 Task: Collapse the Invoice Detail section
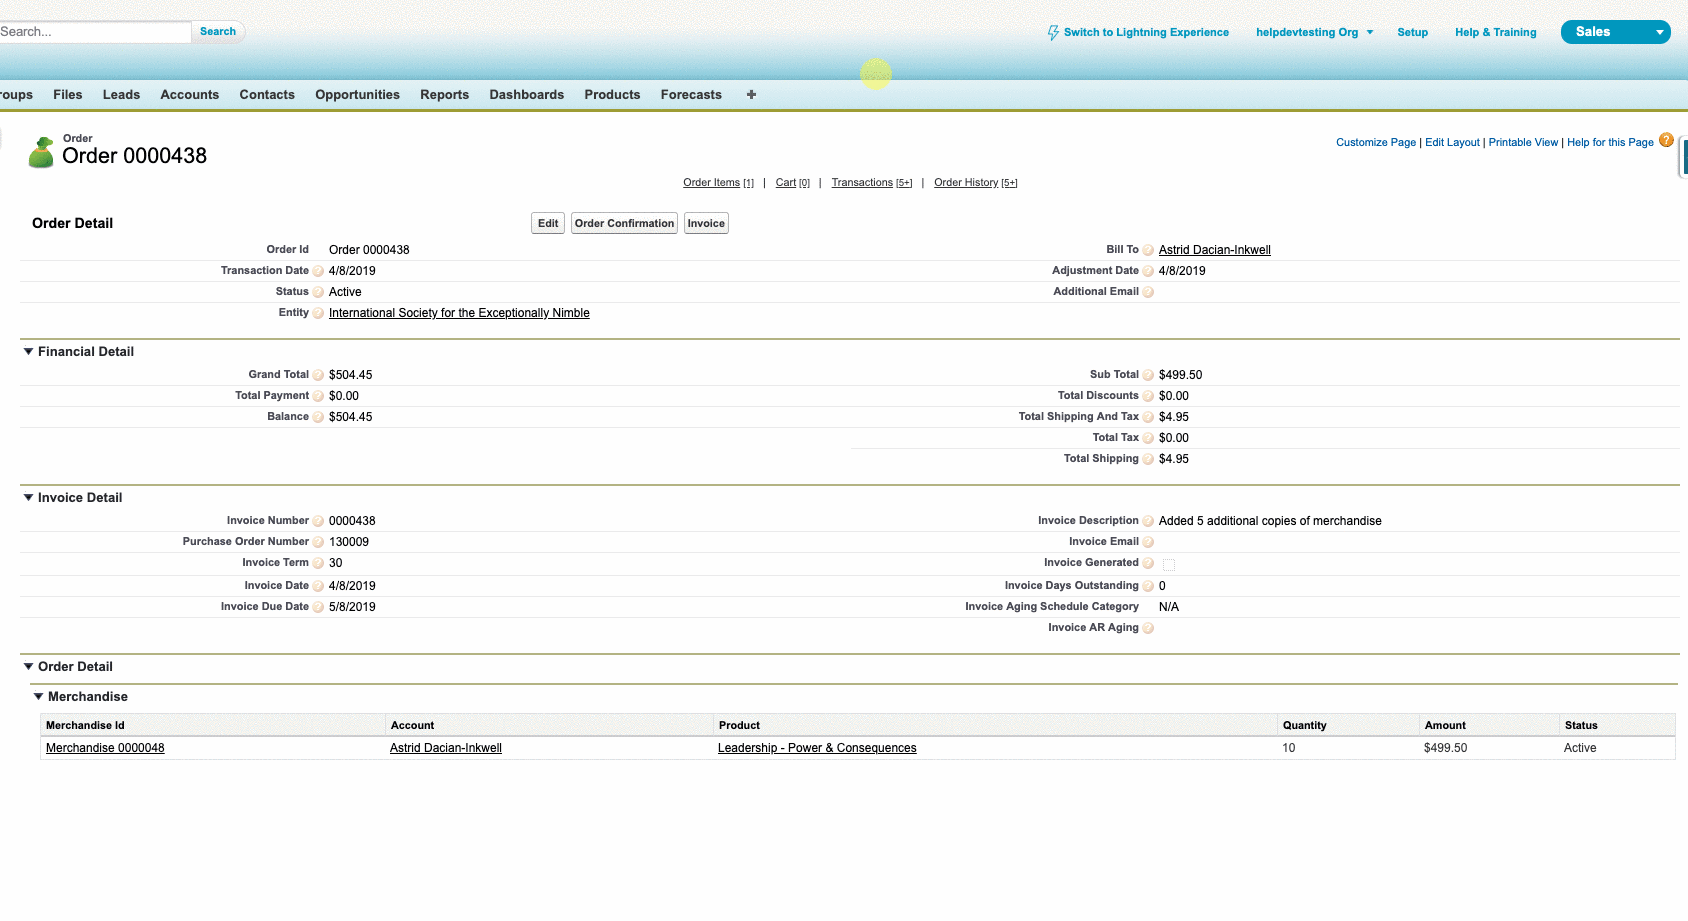pyautogui.click(x=29, y=498)
